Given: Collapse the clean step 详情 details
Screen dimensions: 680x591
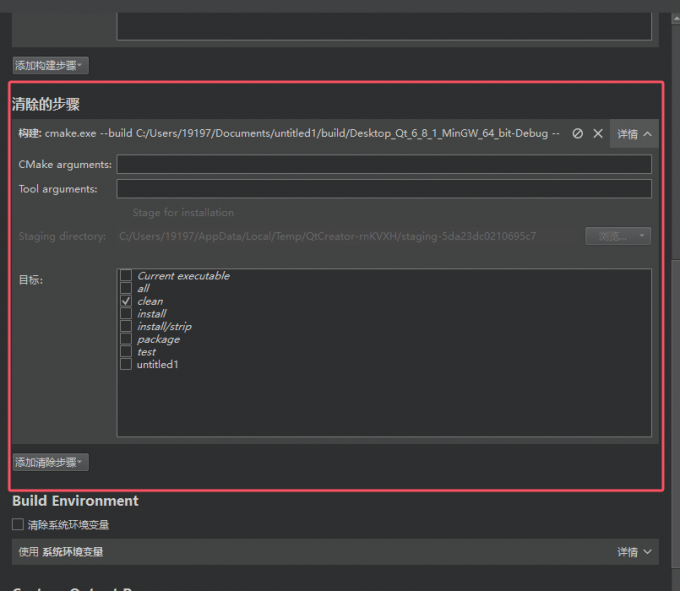Looking at the screenshot, I should point(634,133).
